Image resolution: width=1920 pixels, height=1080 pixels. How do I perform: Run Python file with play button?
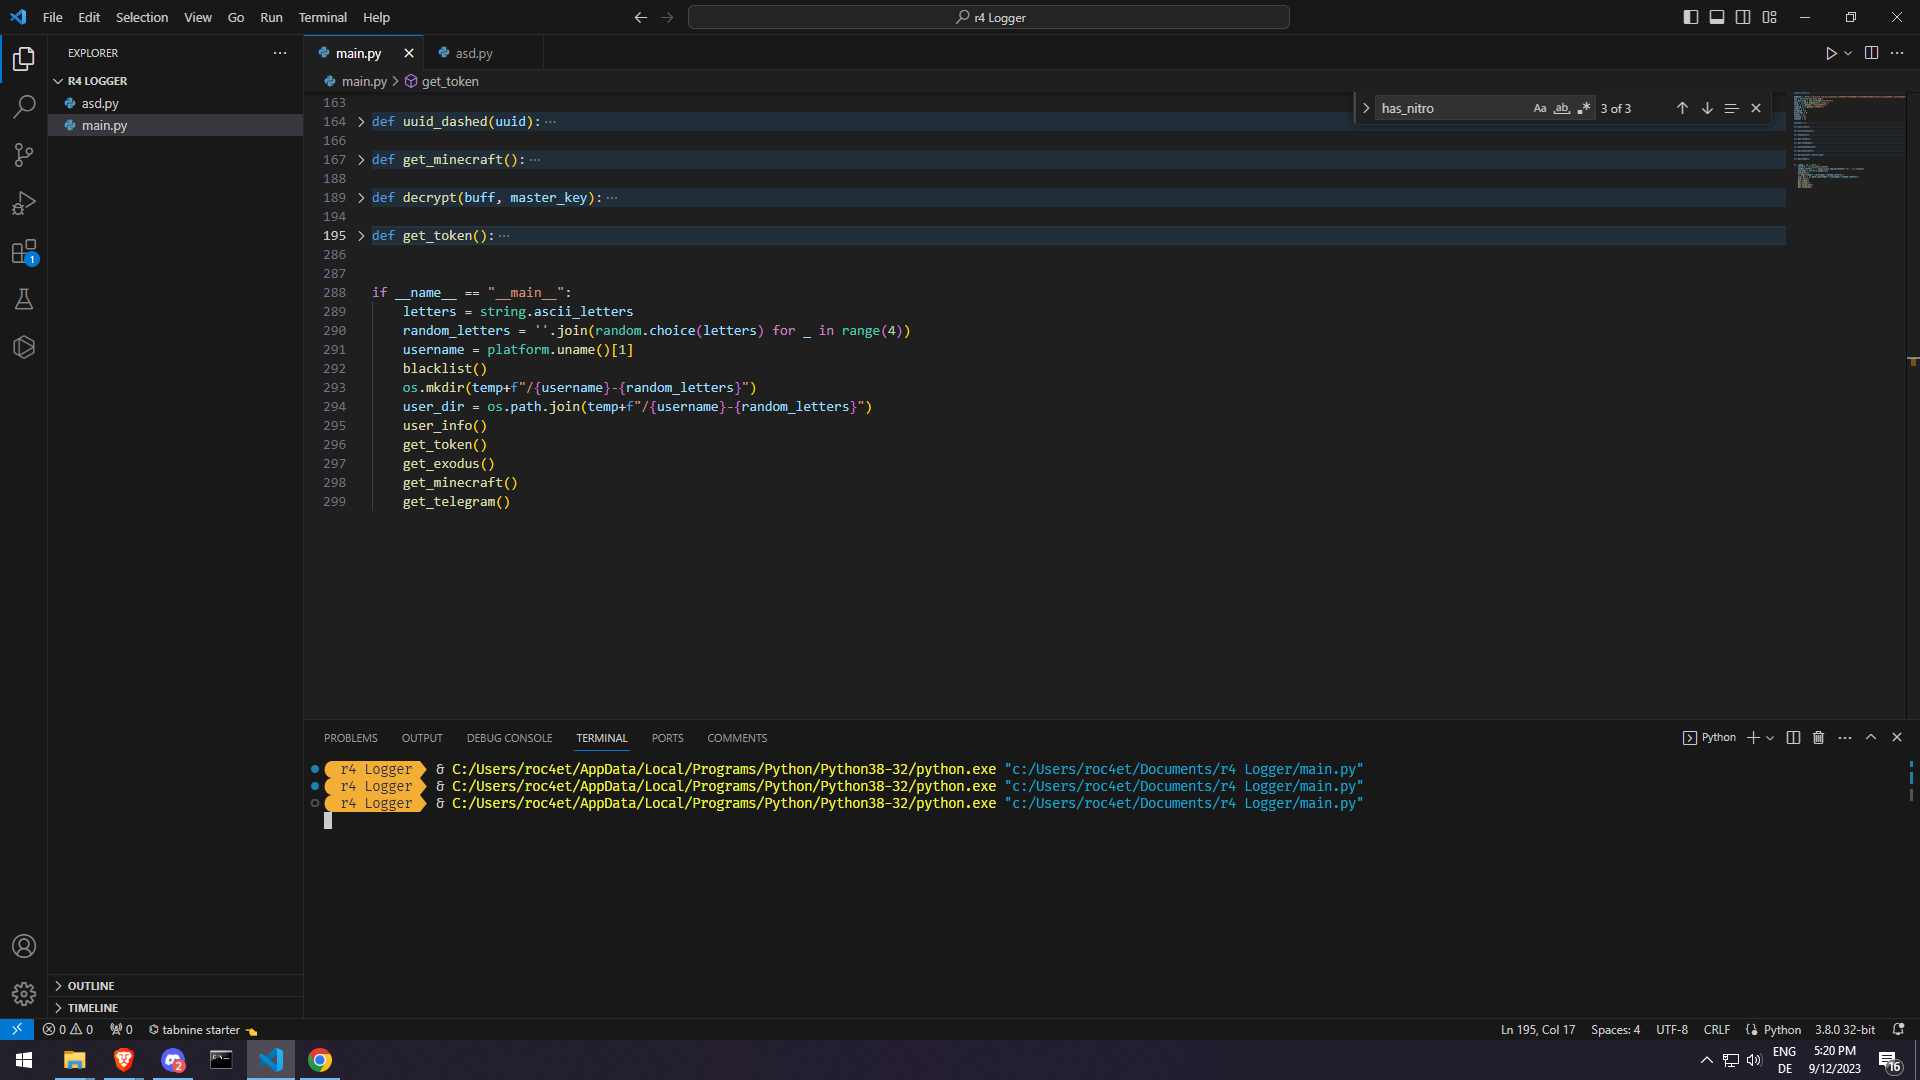1830,53
